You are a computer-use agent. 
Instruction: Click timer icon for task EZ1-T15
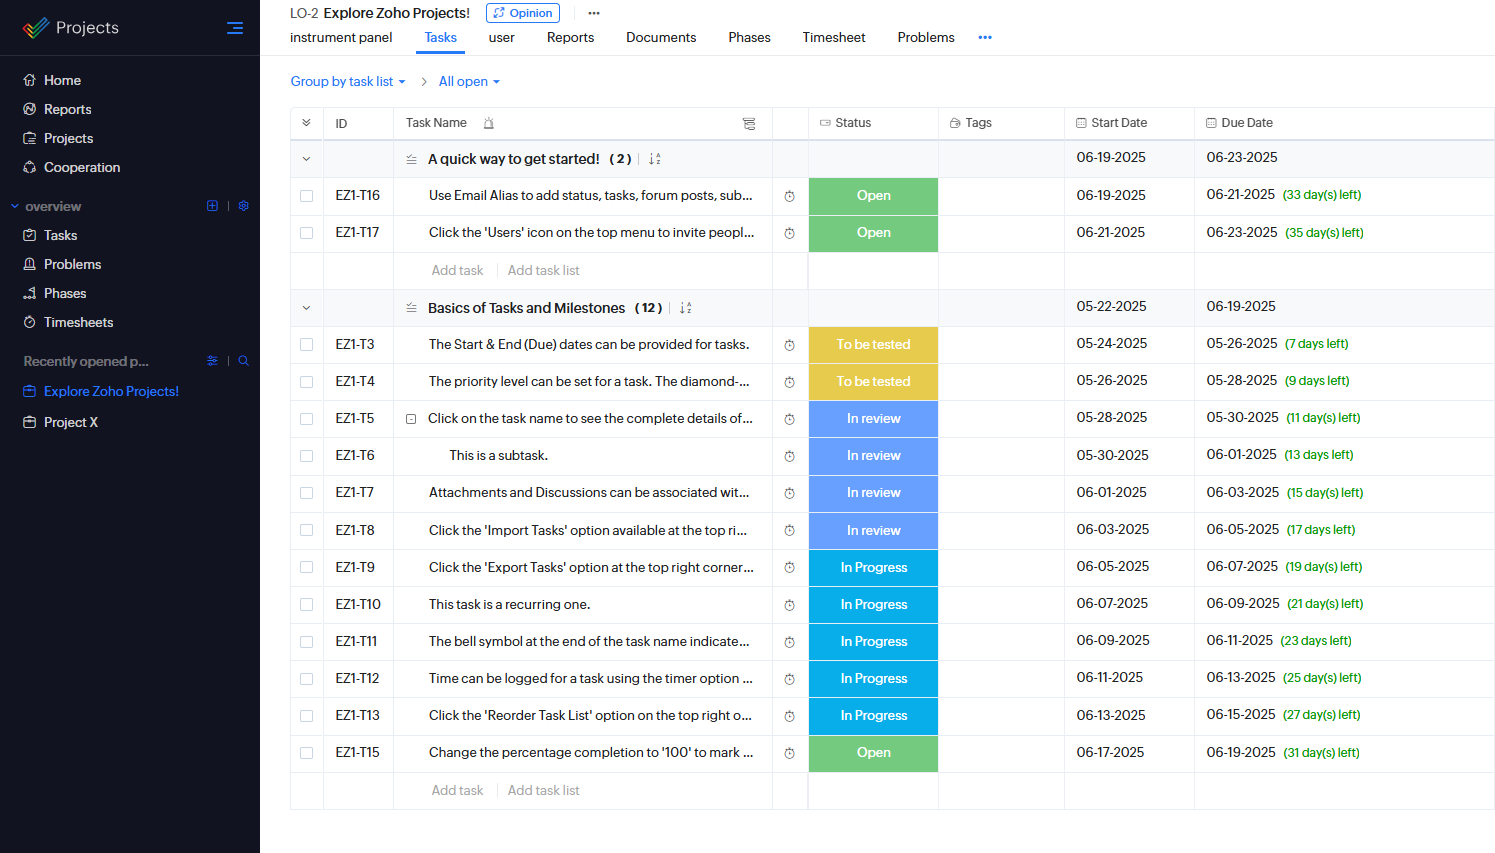point(790,753)
